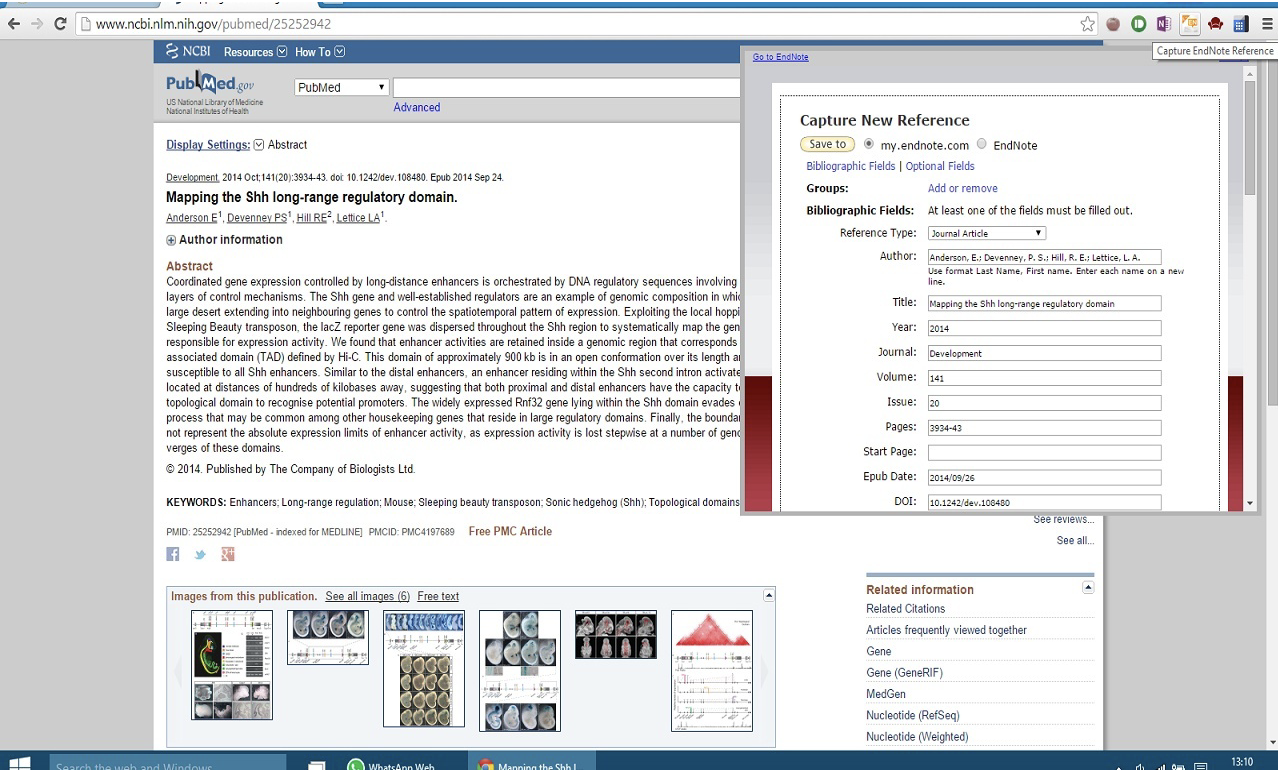Click the NCBI logo
The height and width of the screenshot is (770, 1278).
click(188, 52)
